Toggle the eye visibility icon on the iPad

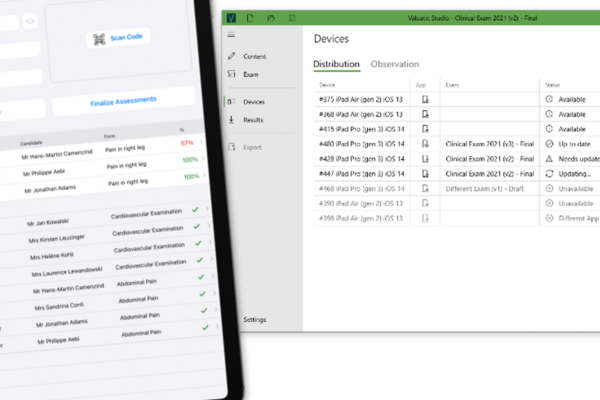coord(30,21)
